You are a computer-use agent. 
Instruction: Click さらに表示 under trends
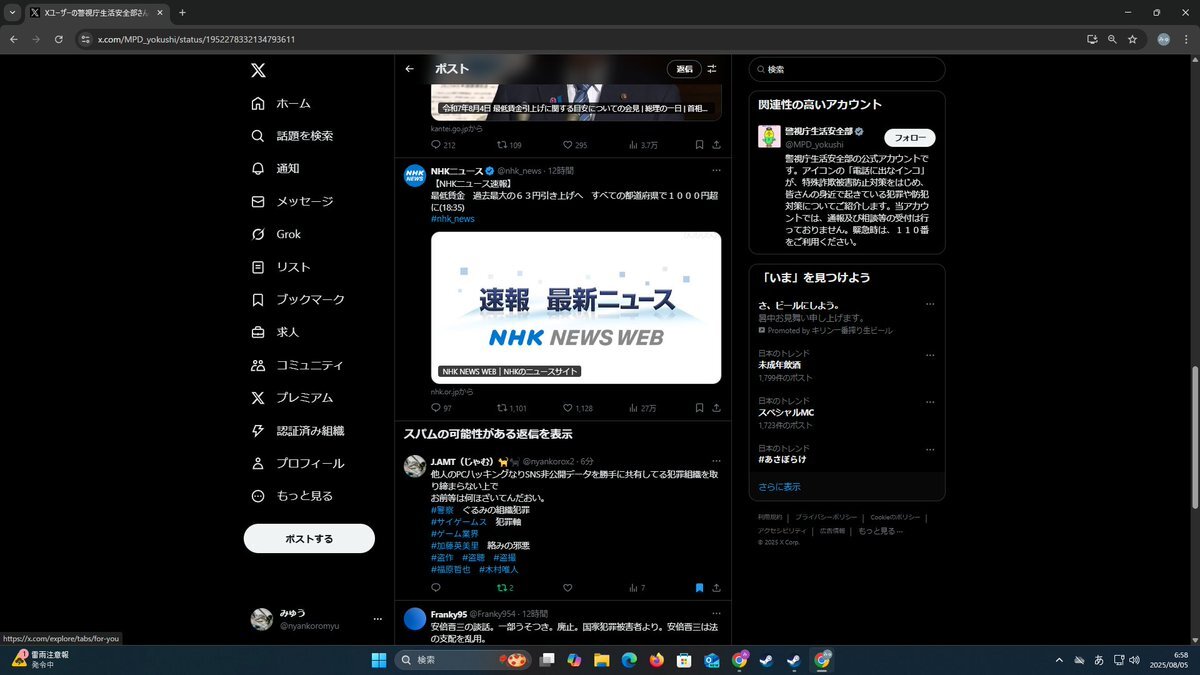779,487
